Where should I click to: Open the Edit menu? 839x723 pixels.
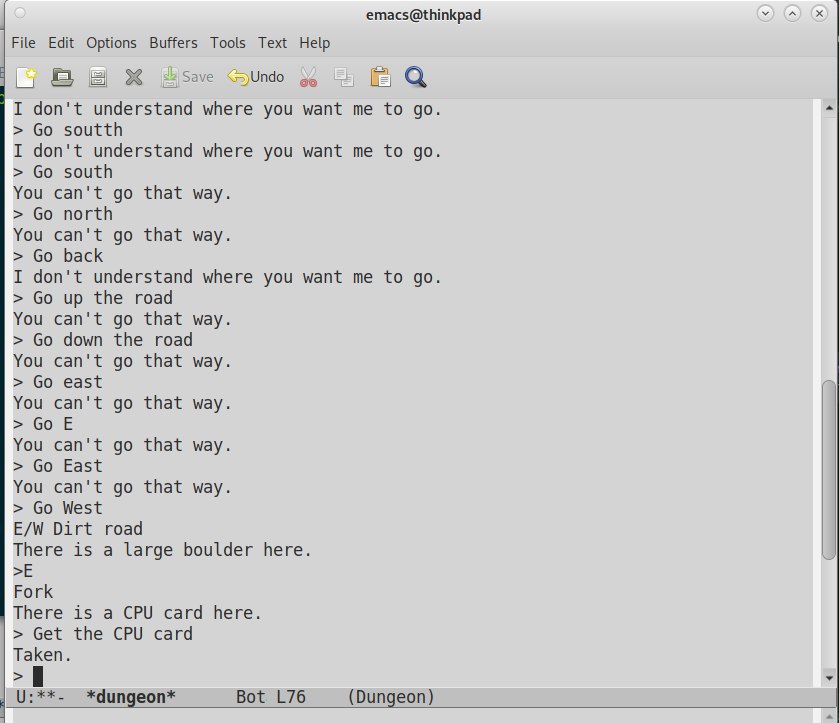[x=61, y=43]
